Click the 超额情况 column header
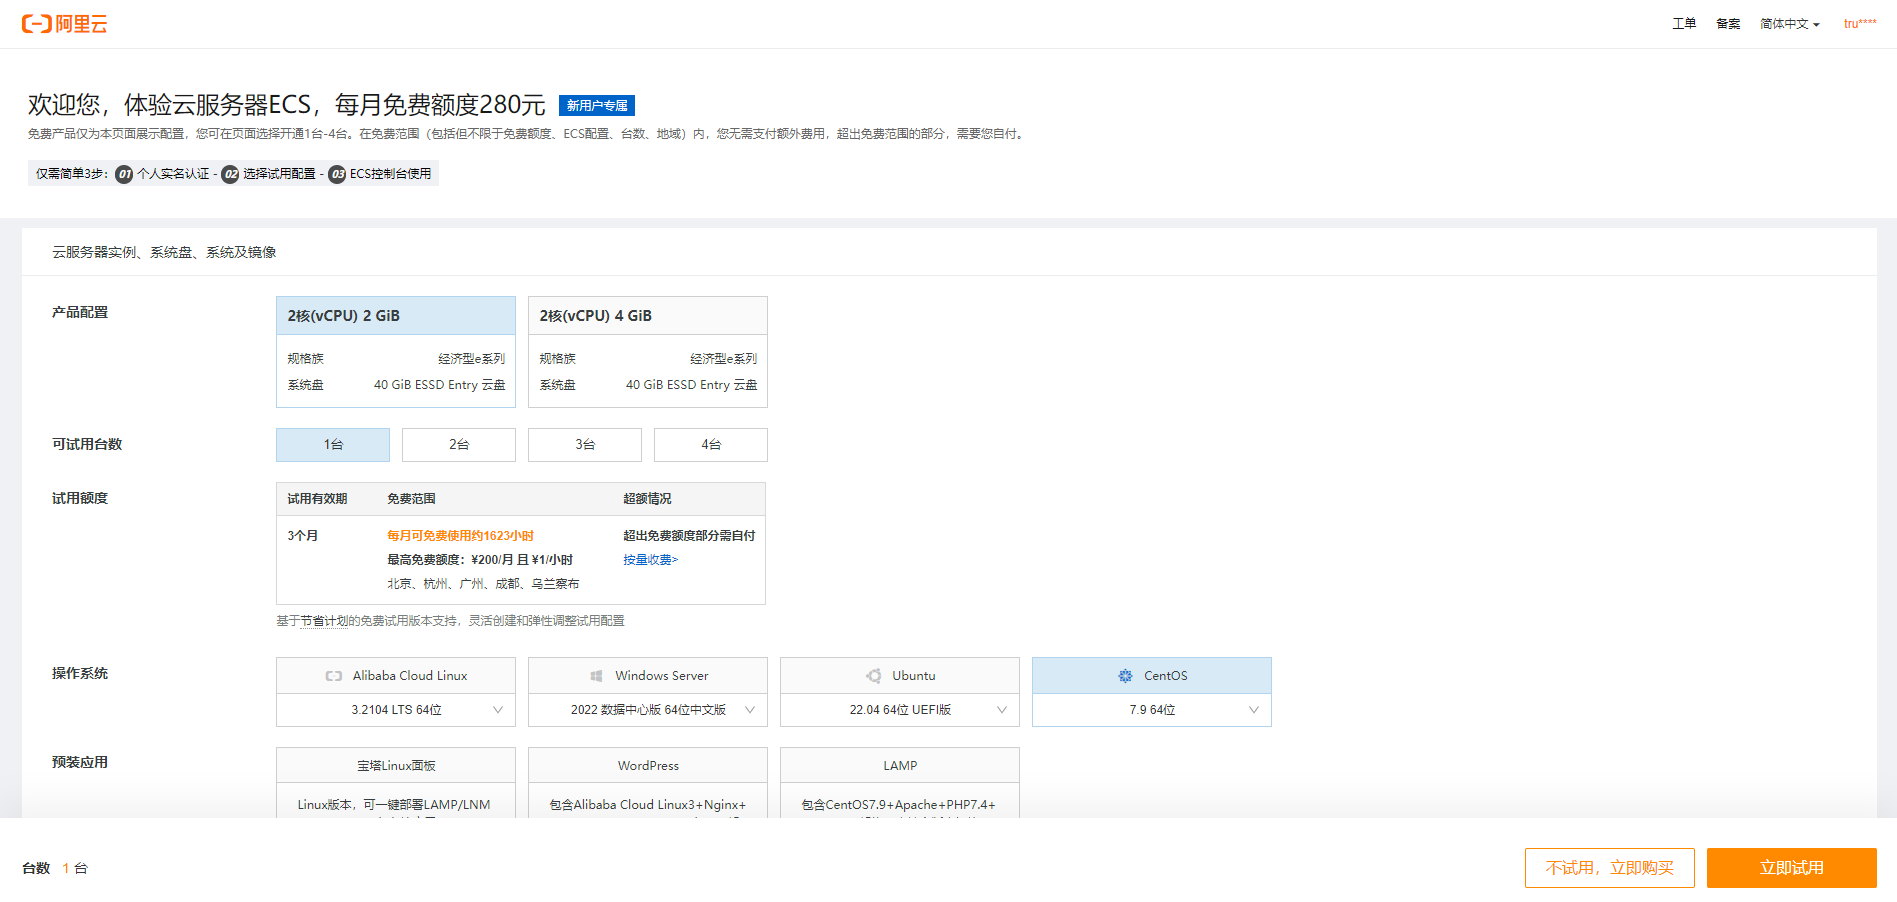1897x902 pixels. pyautogui.click(x=647, y=499)
